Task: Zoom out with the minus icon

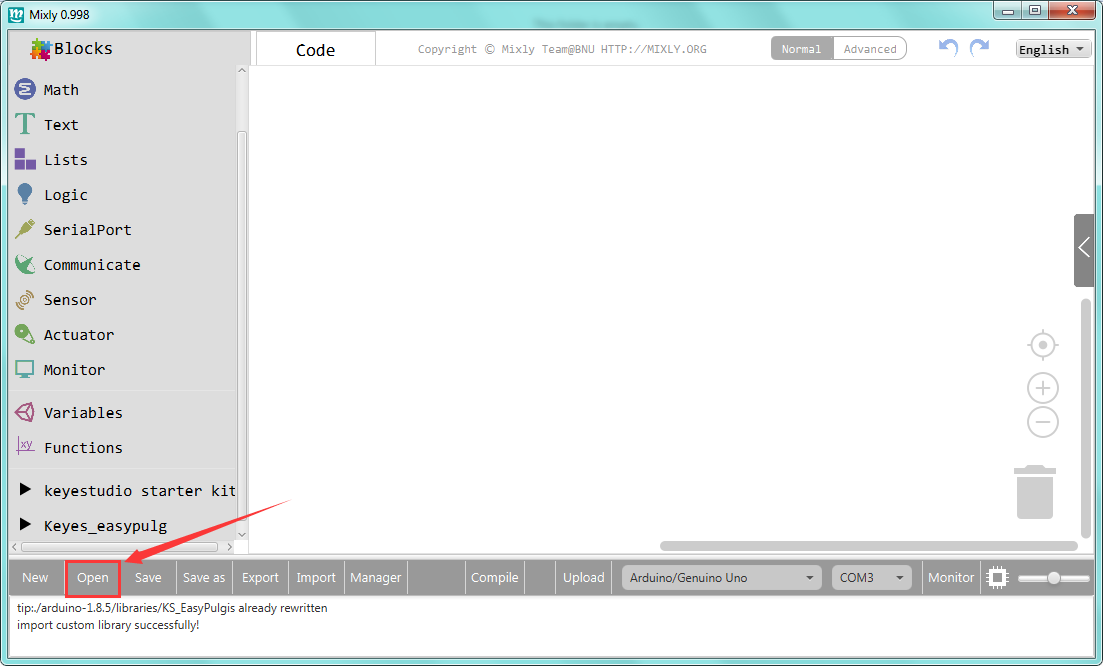Action: click(1043, 422)
